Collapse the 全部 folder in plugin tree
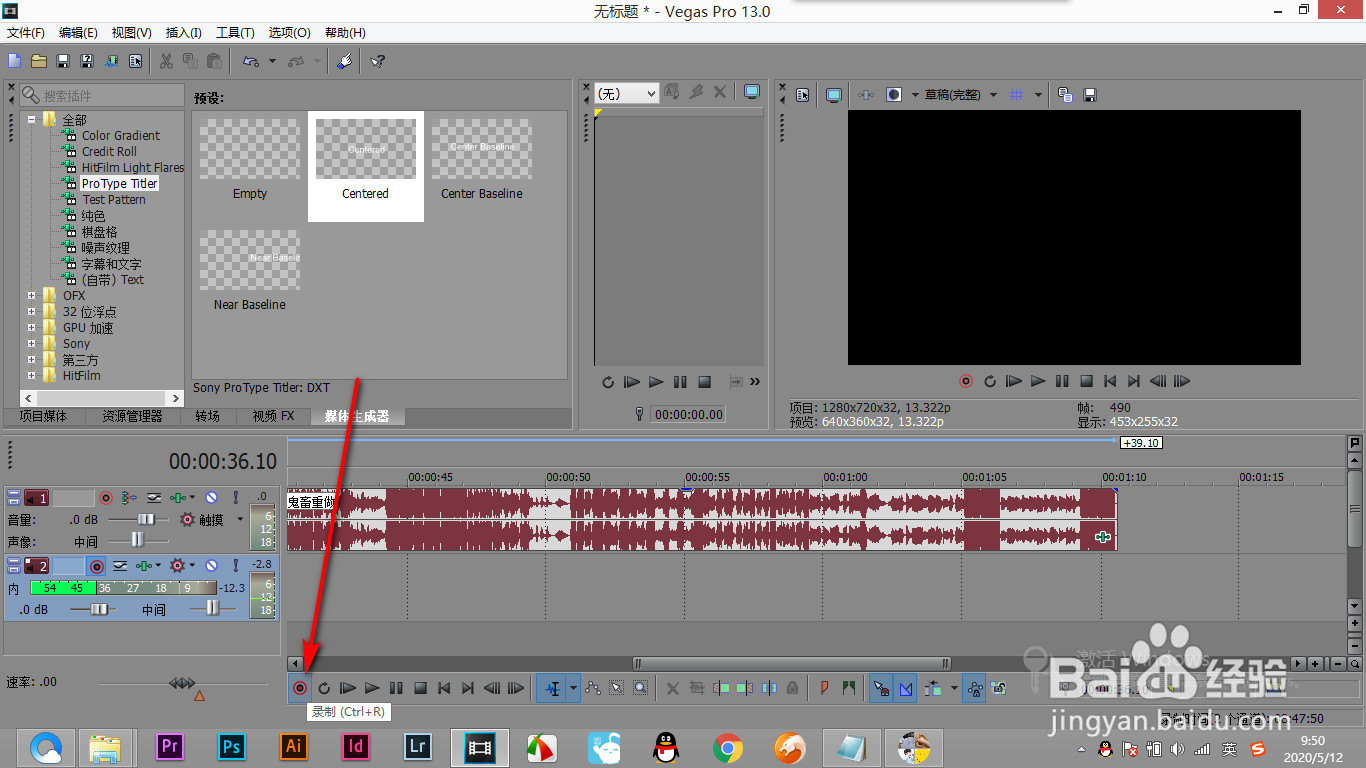 (x=32, y=120)
